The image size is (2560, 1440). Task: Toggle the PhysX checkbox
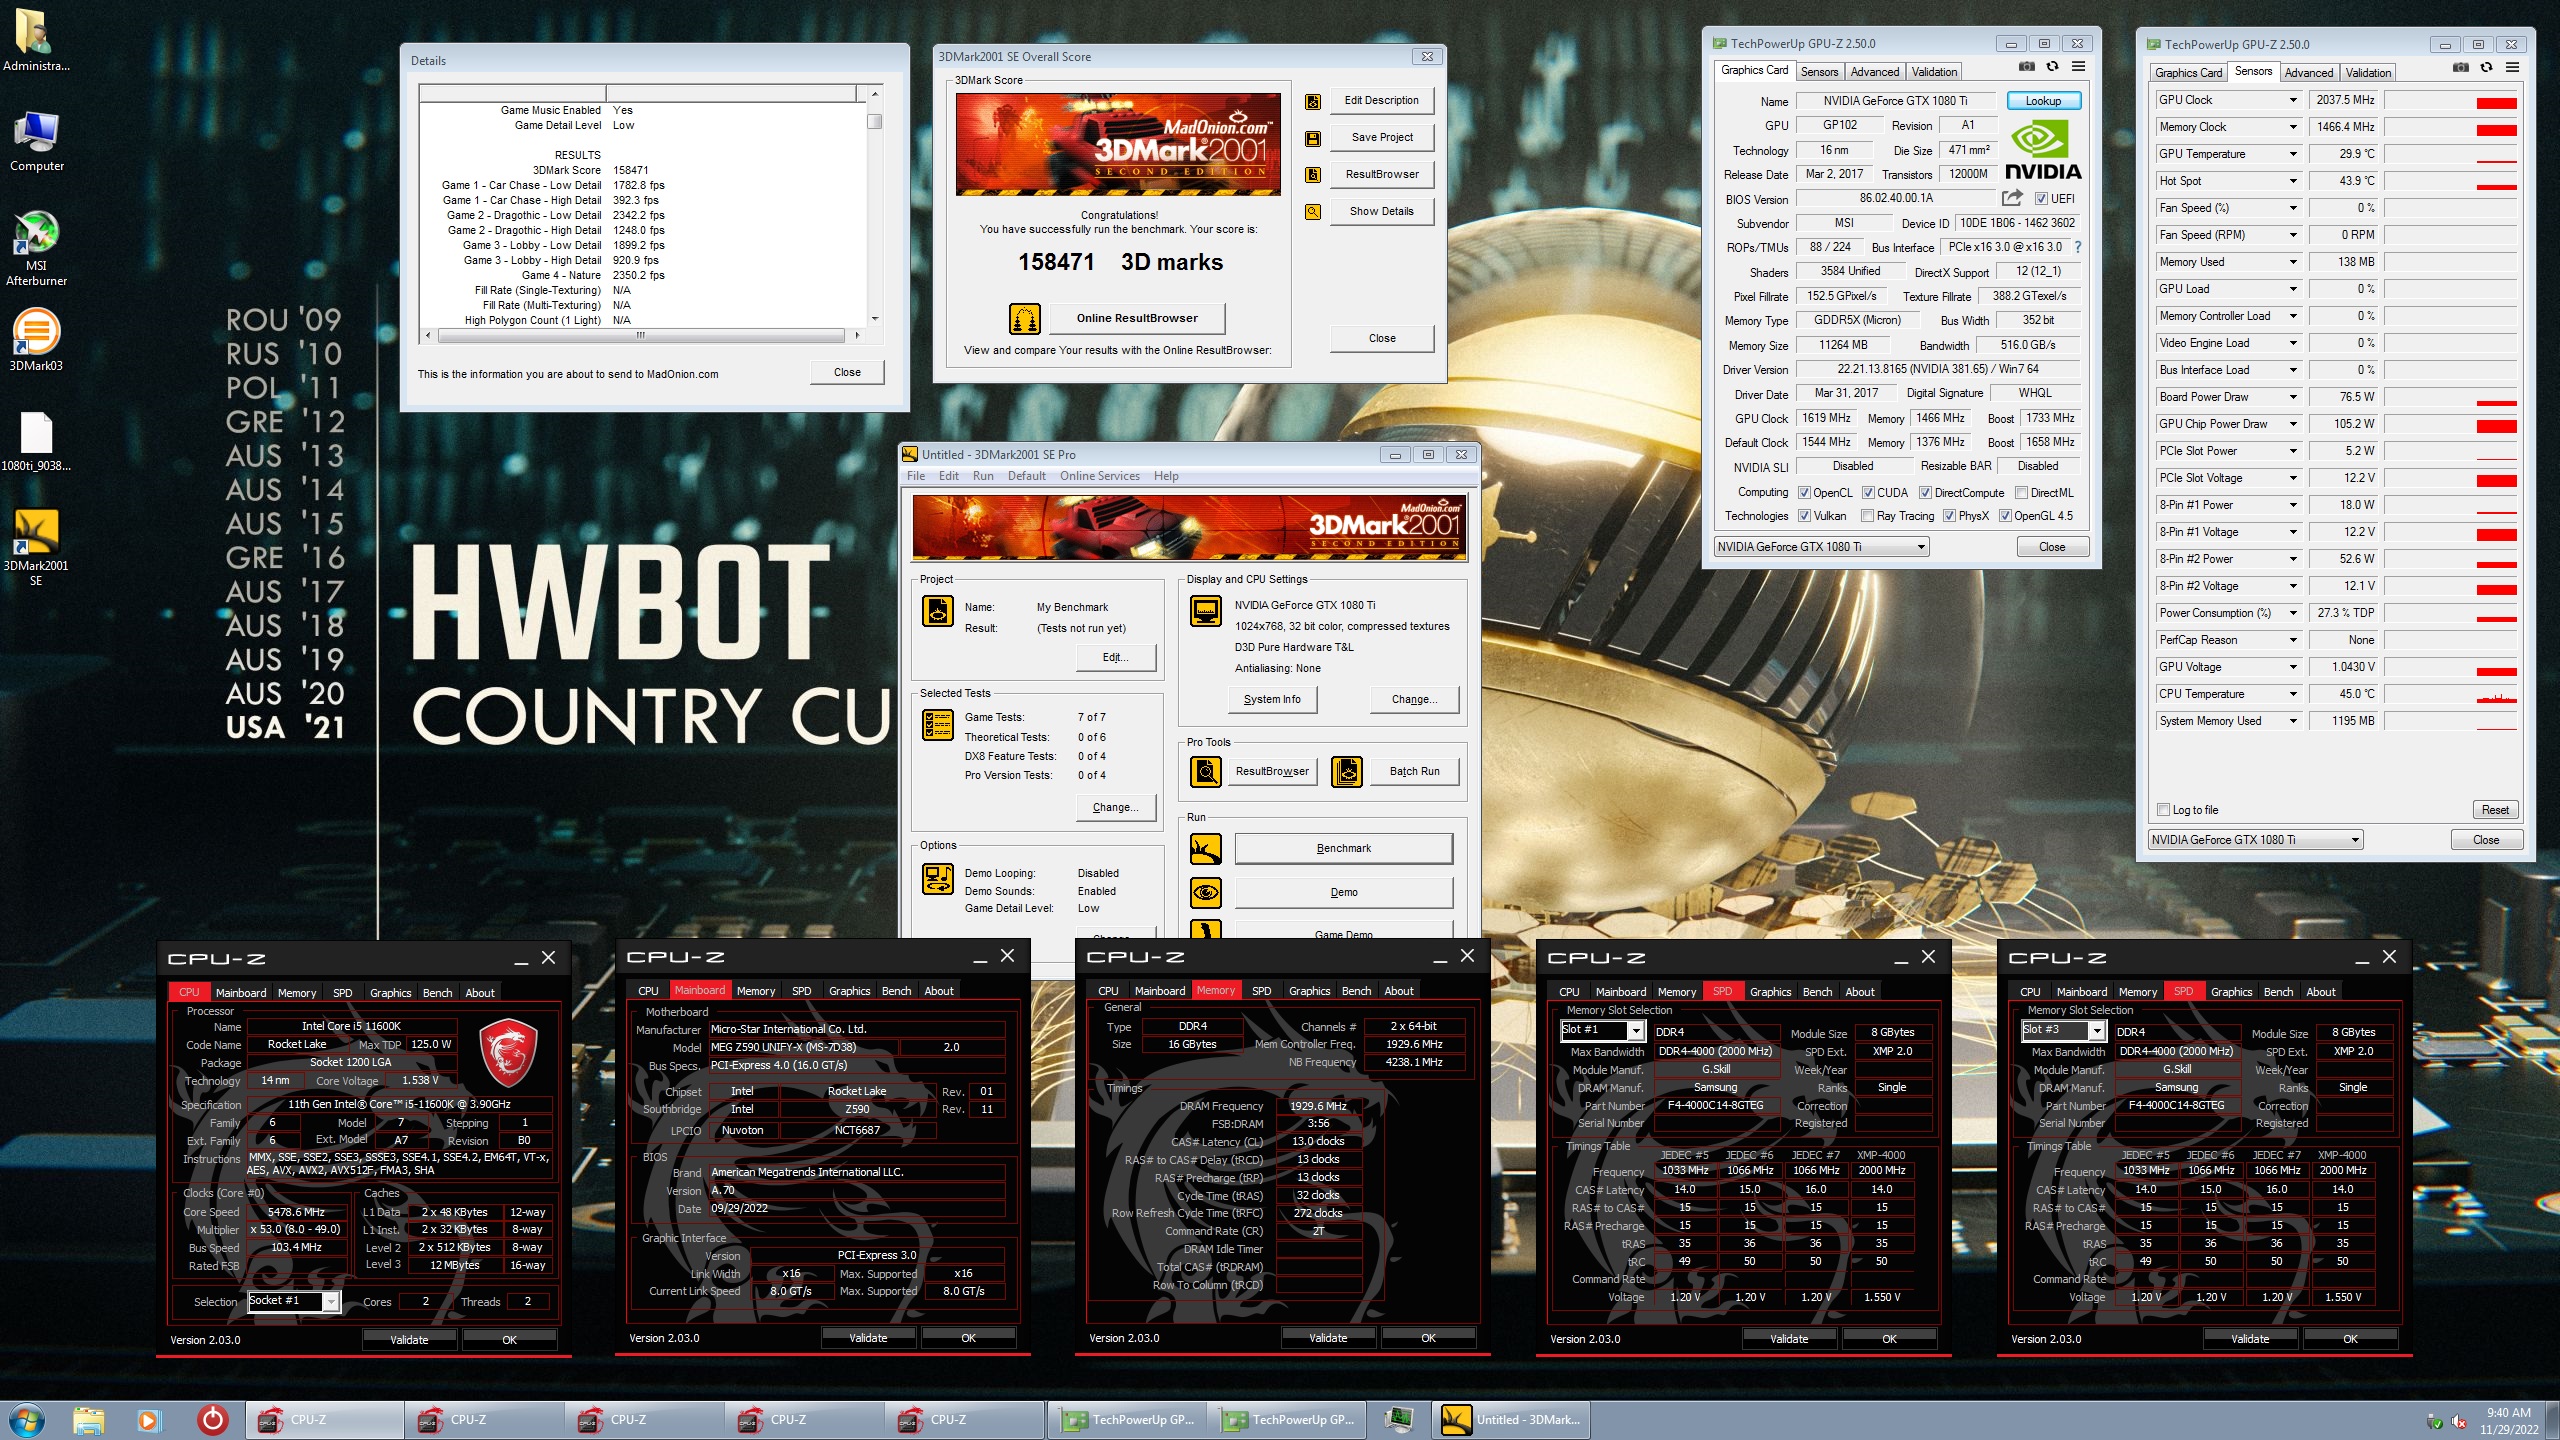click(x=1949, y=516)
